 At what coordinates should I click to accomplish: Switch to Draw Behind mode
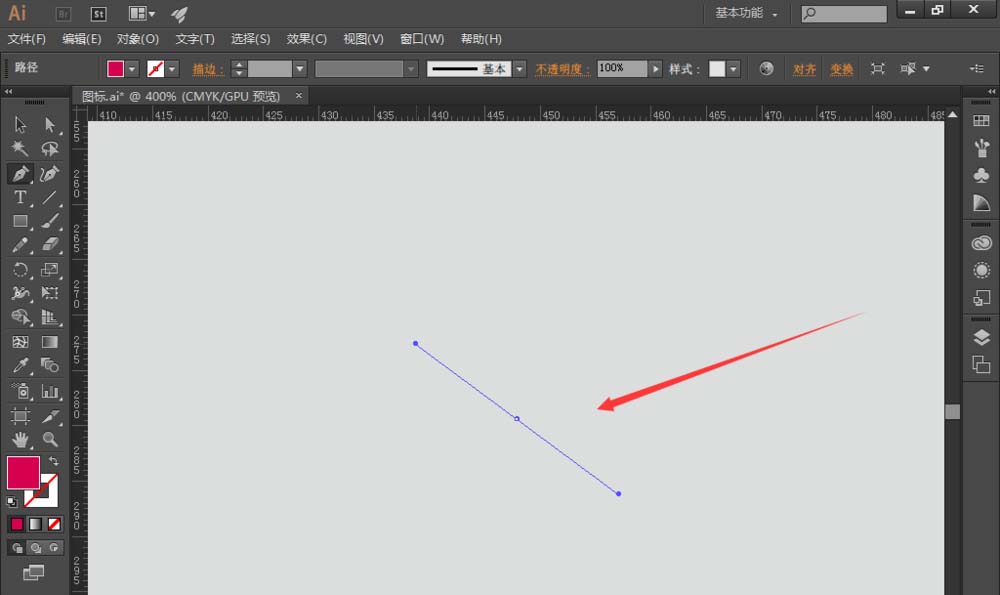click(35, 548)
